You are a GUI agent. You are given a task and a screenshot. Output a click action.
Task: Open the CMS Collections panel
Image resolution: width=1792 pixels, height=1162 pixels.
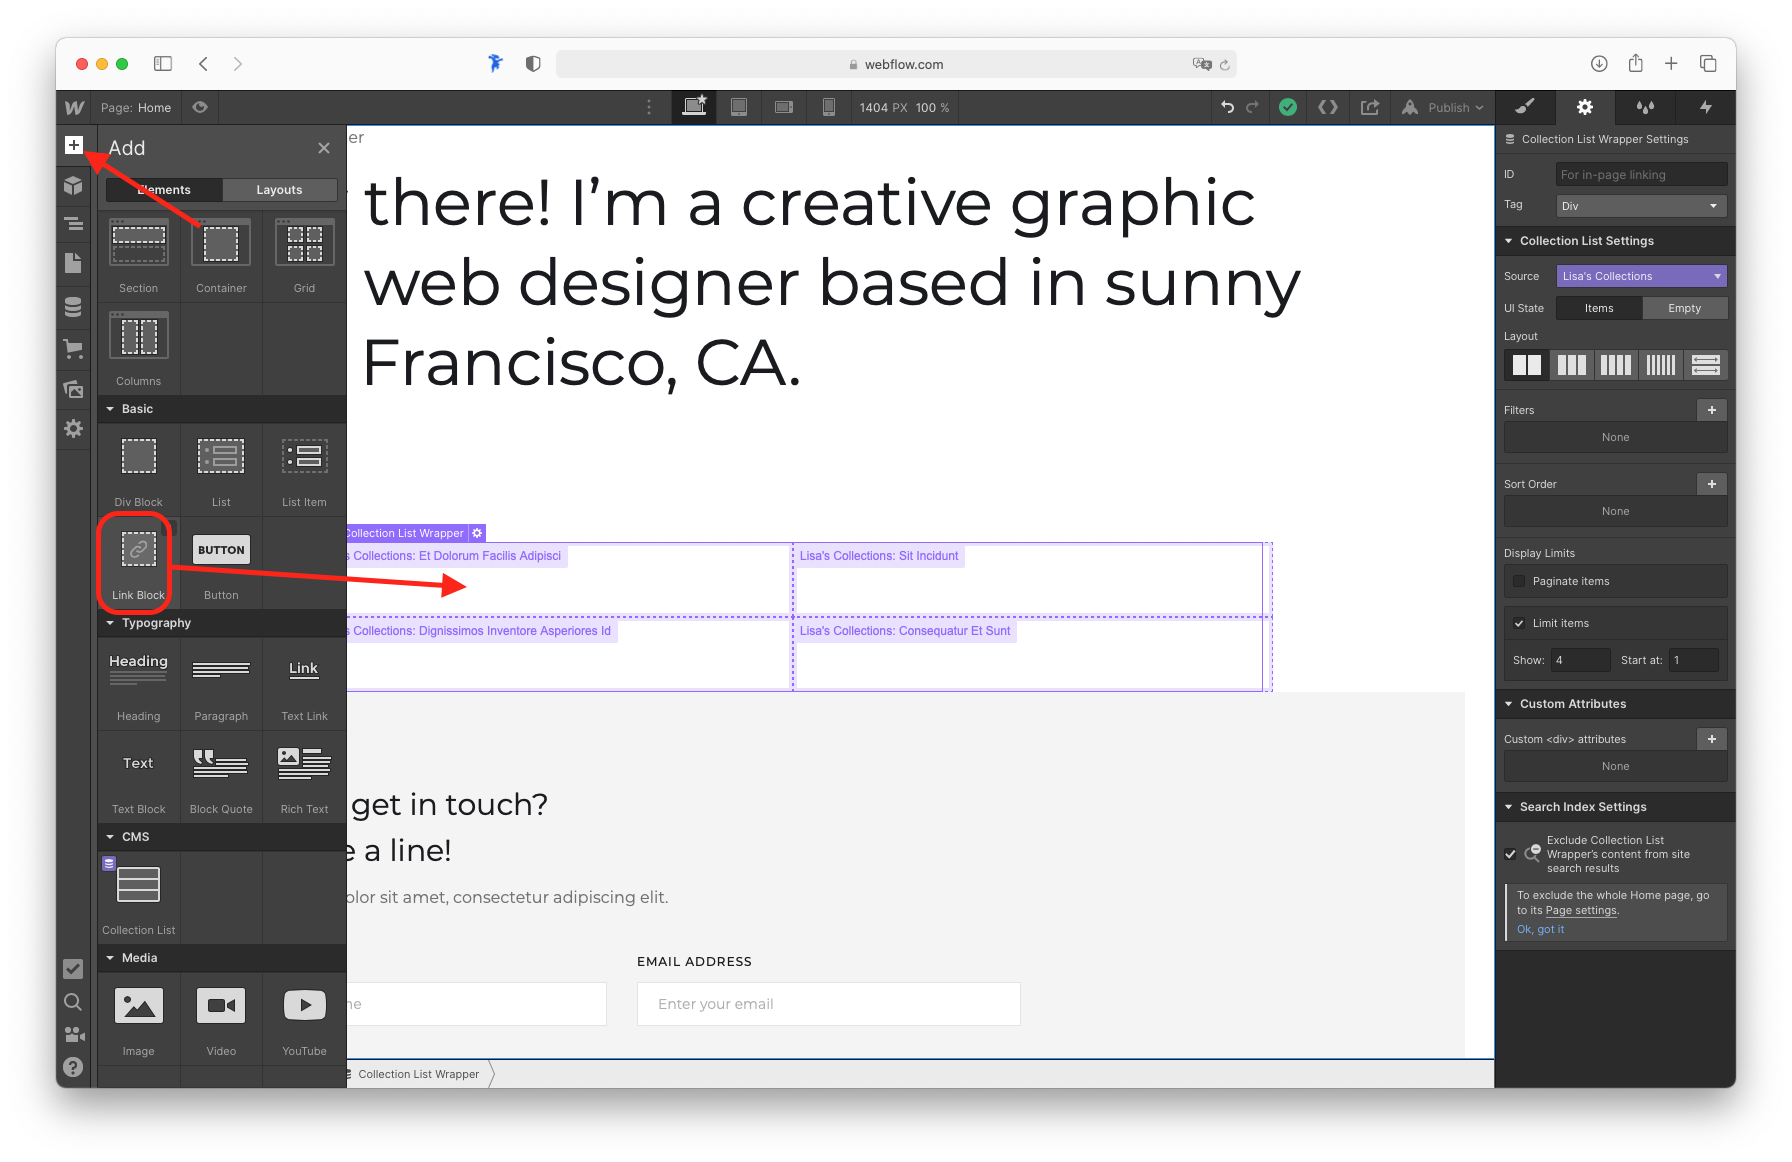pyautogui.click(x=73, y=307)
